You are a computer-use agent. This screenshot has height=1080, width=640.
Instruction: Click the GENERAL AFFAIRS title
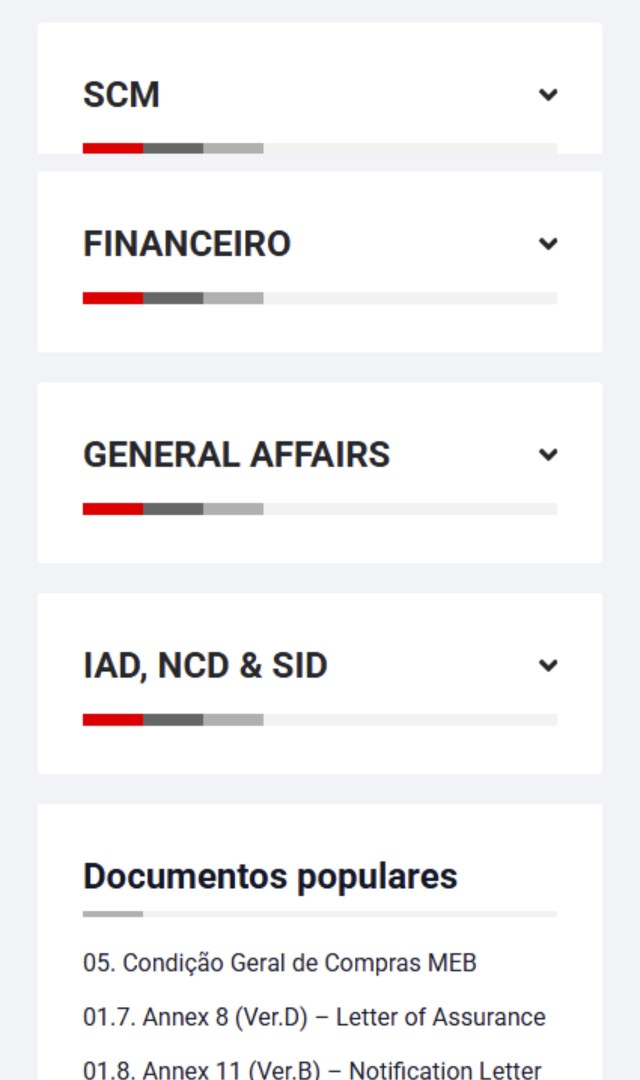point(236,455)
